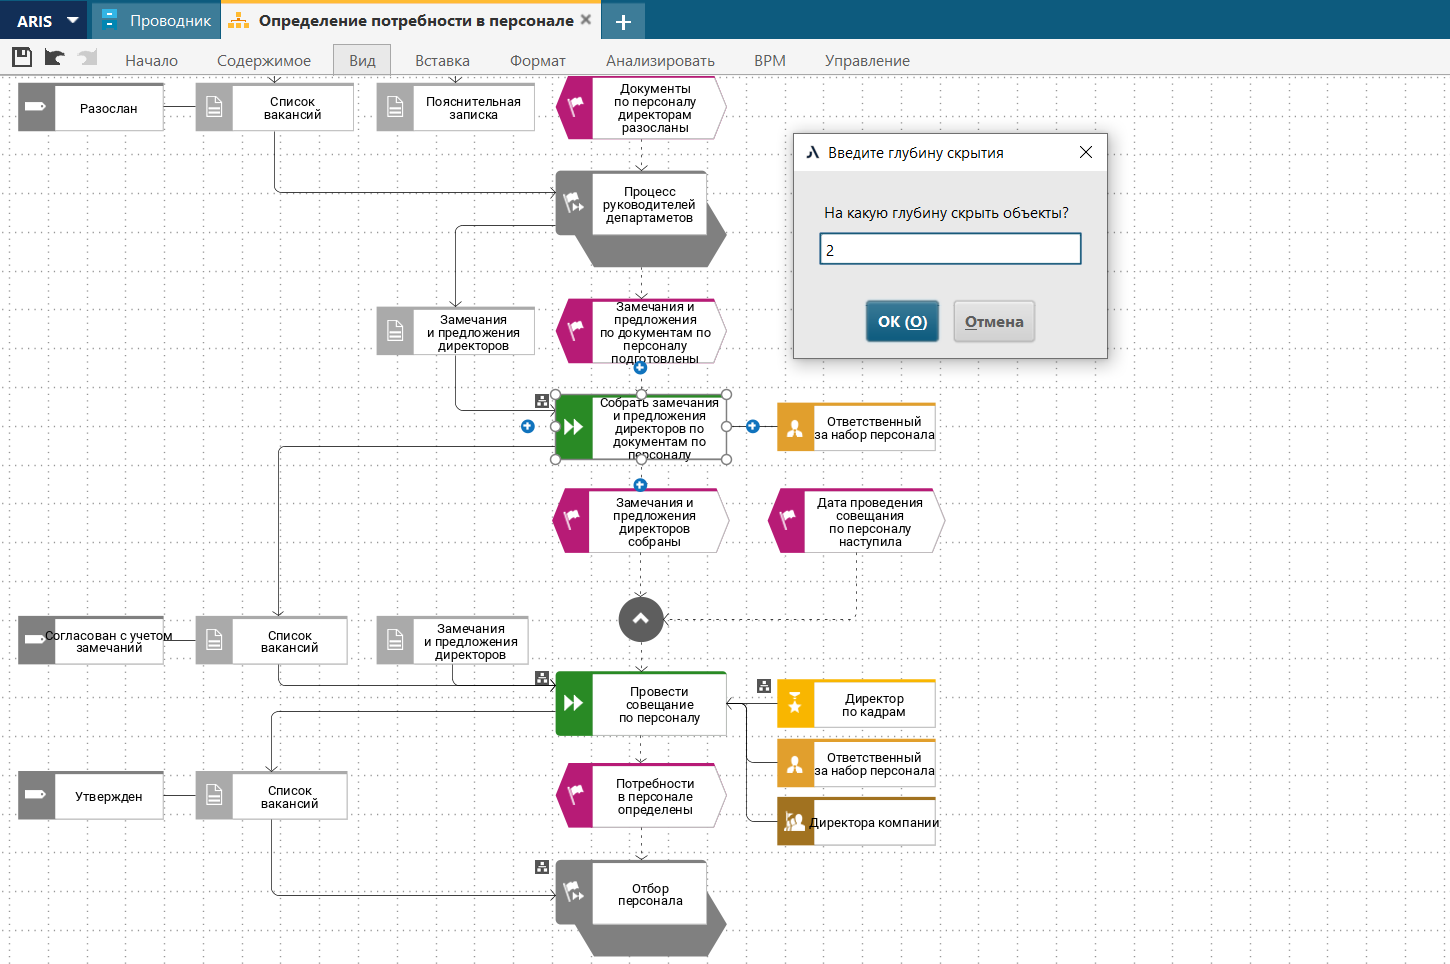
Task: Click assignment icon beside Директор по кадрам
Action: click(x=764, y=686)
